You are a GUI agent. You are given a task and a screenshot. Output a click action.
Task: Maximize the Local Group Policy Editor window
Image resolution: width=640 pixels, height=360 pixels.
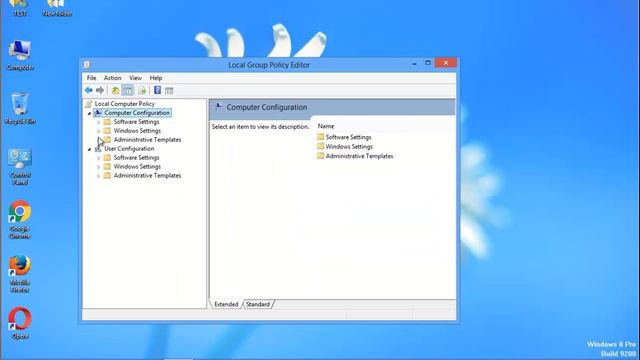[428, 63]
